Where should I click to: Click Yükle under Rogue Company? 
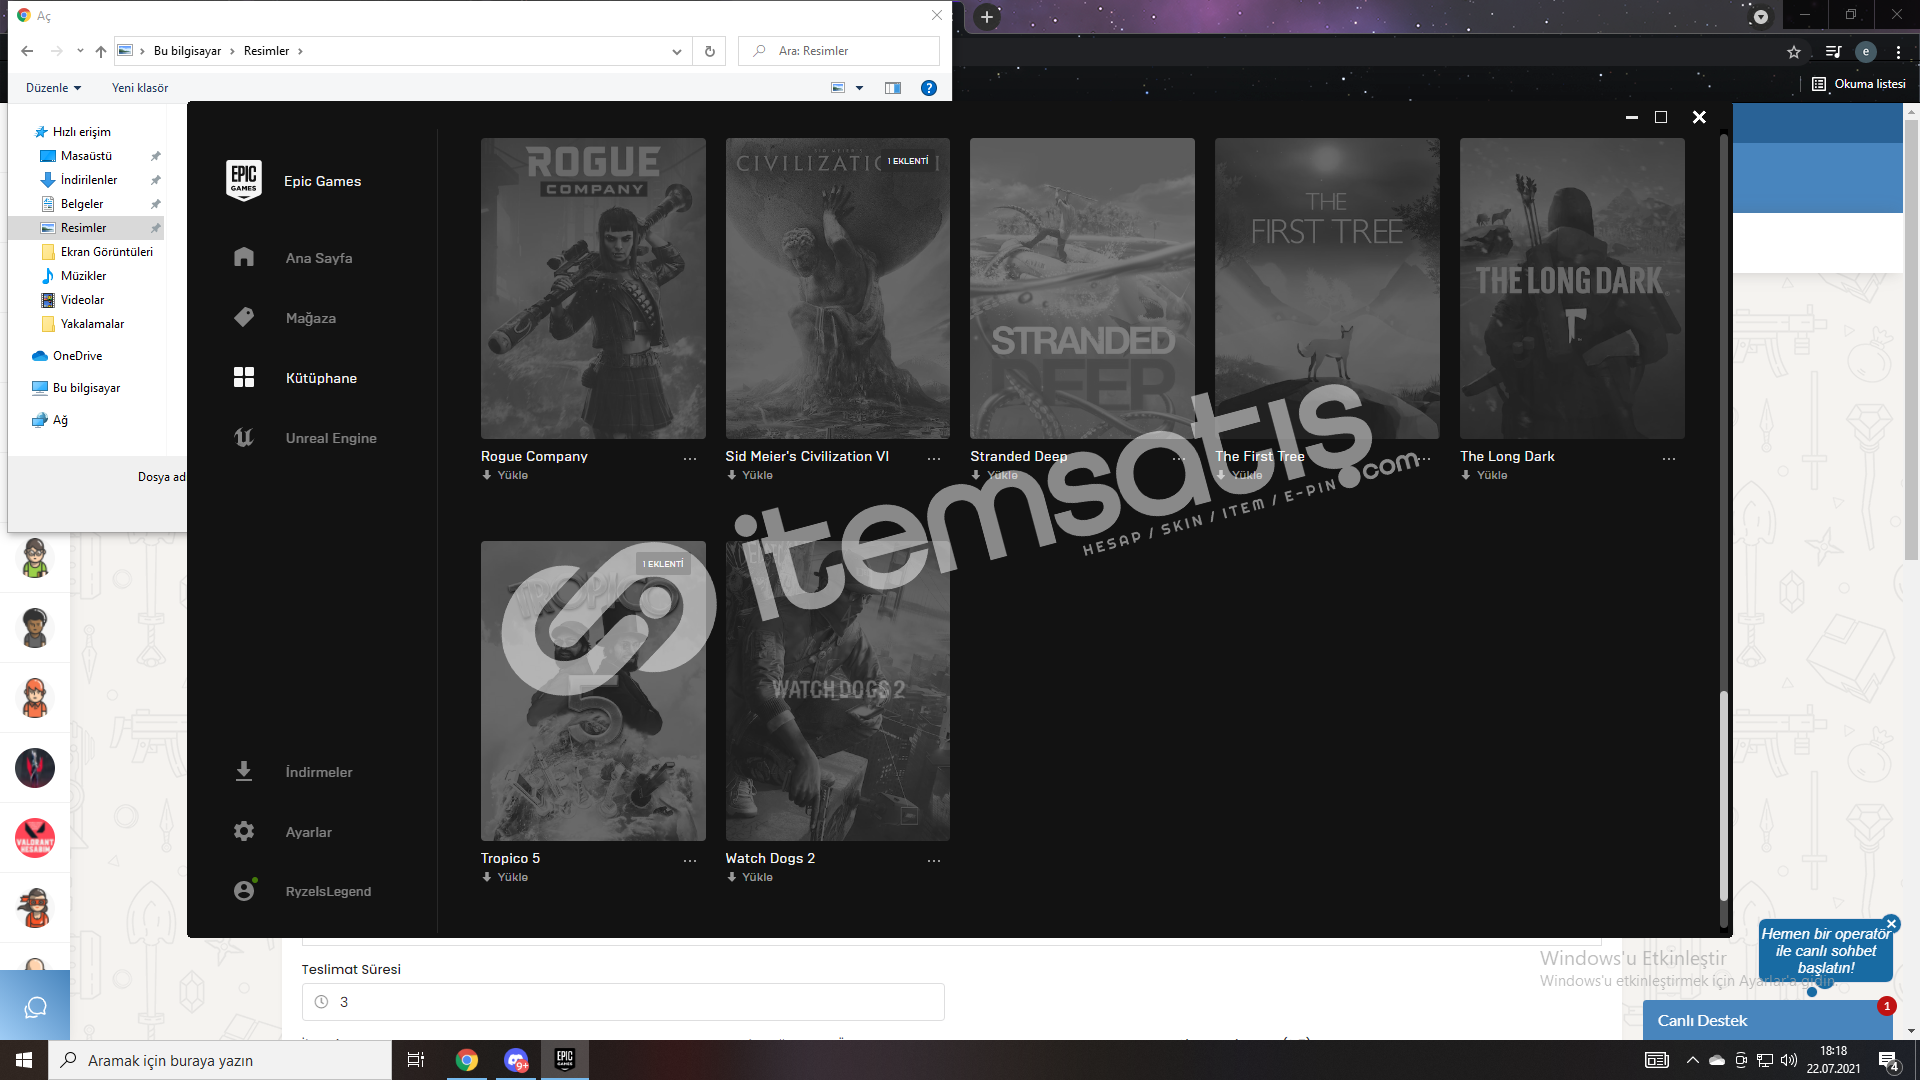(x=505, y=475)
